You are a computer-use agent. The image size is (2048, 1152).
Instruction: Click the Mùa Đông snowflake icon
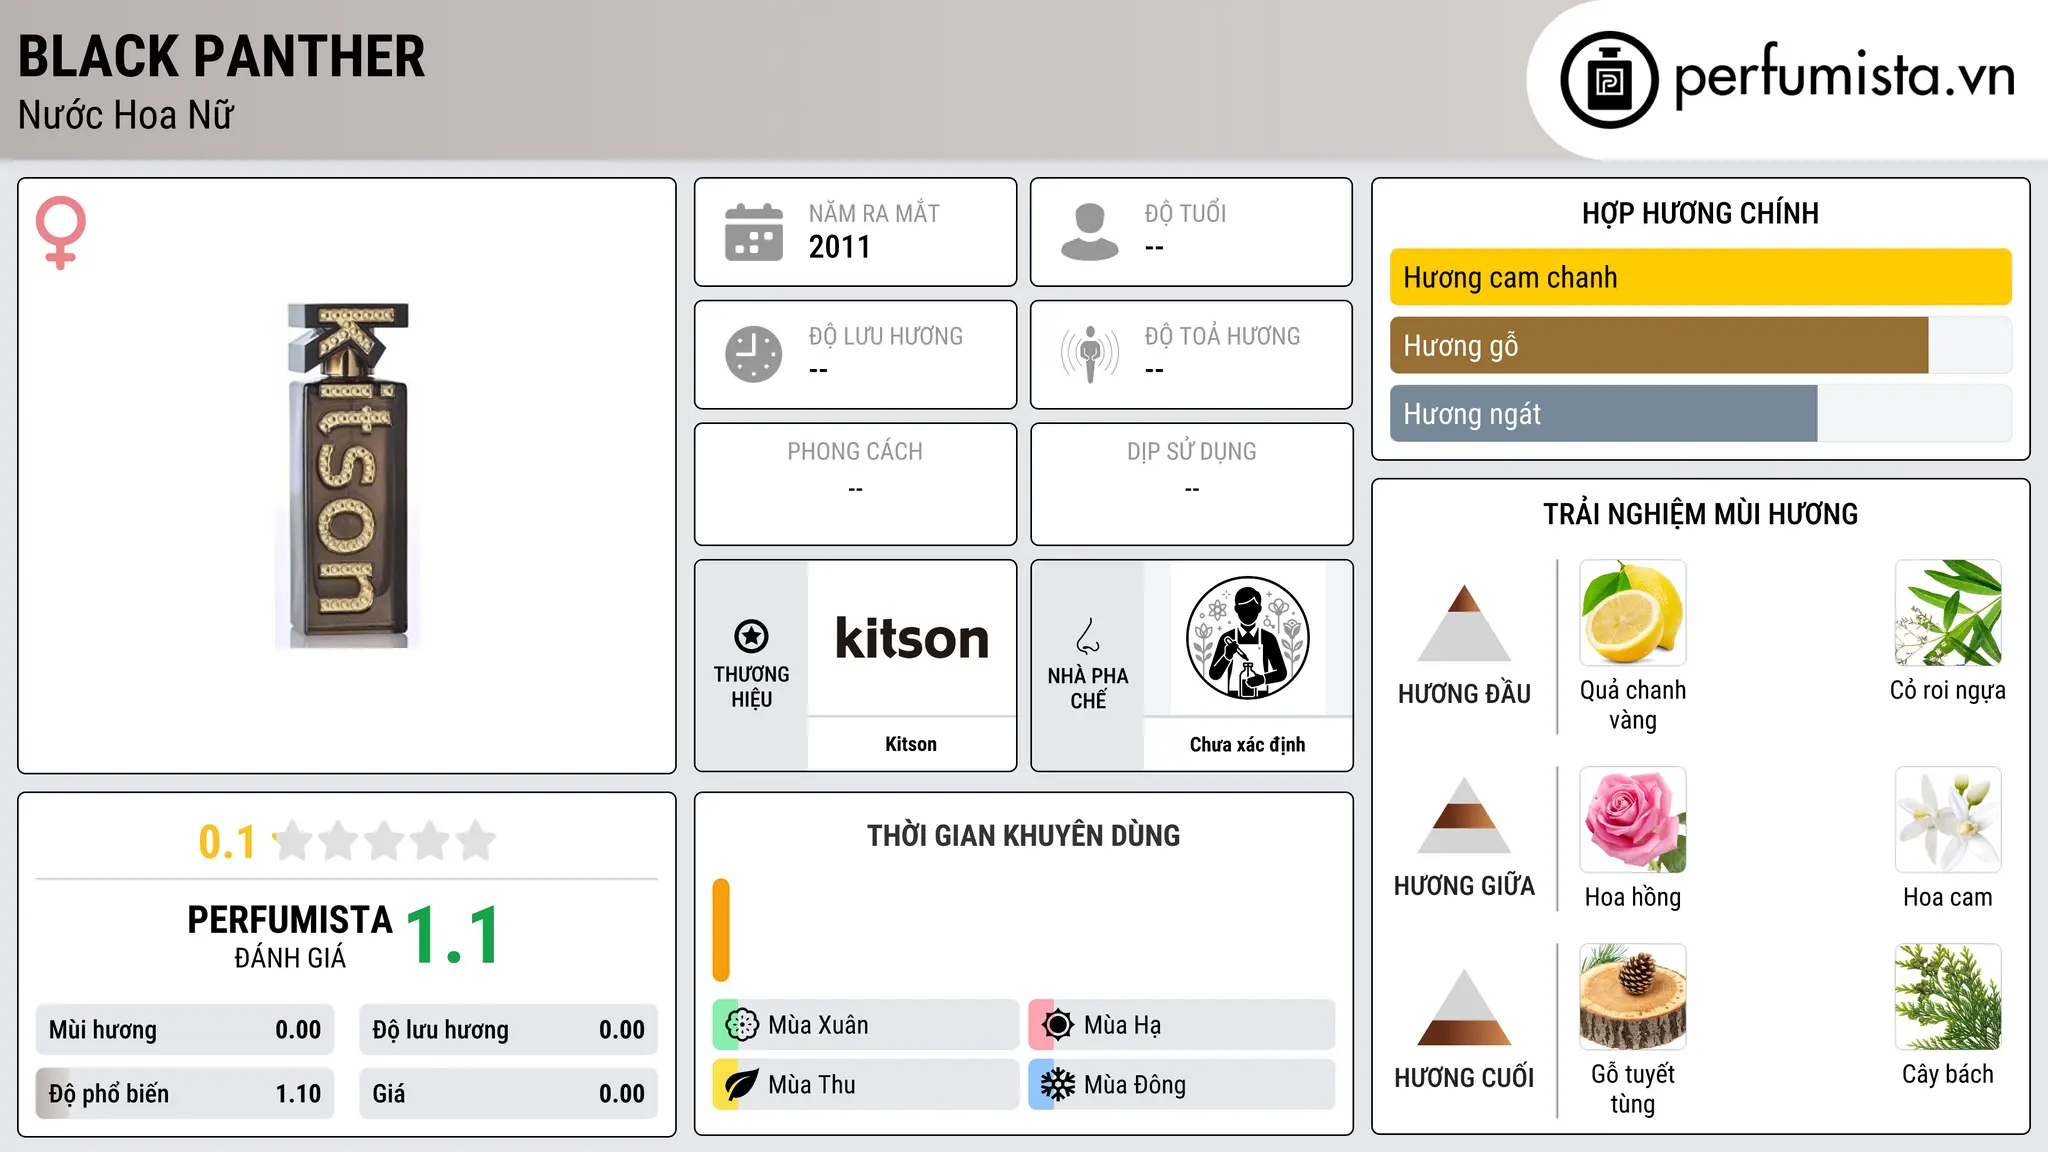(x=1058, y=1085)
